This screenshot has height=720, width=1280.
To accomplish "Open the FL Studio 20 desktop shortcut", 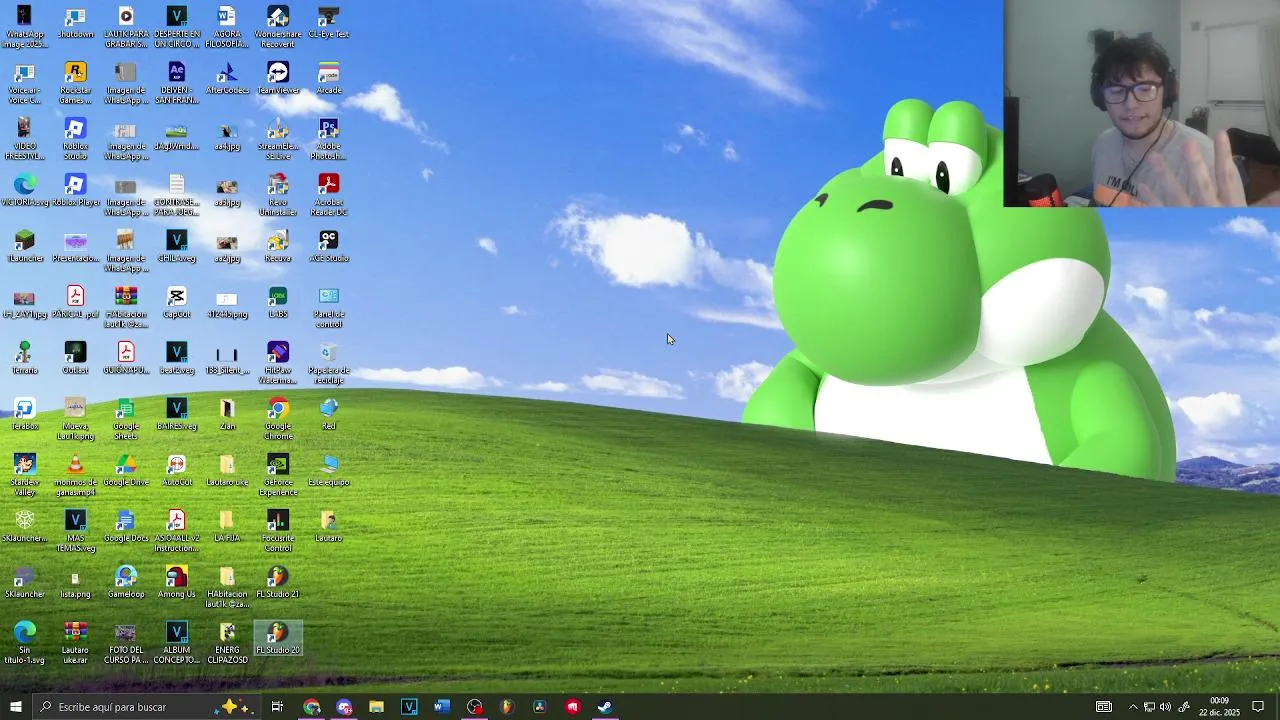I will tap(278, 639).
